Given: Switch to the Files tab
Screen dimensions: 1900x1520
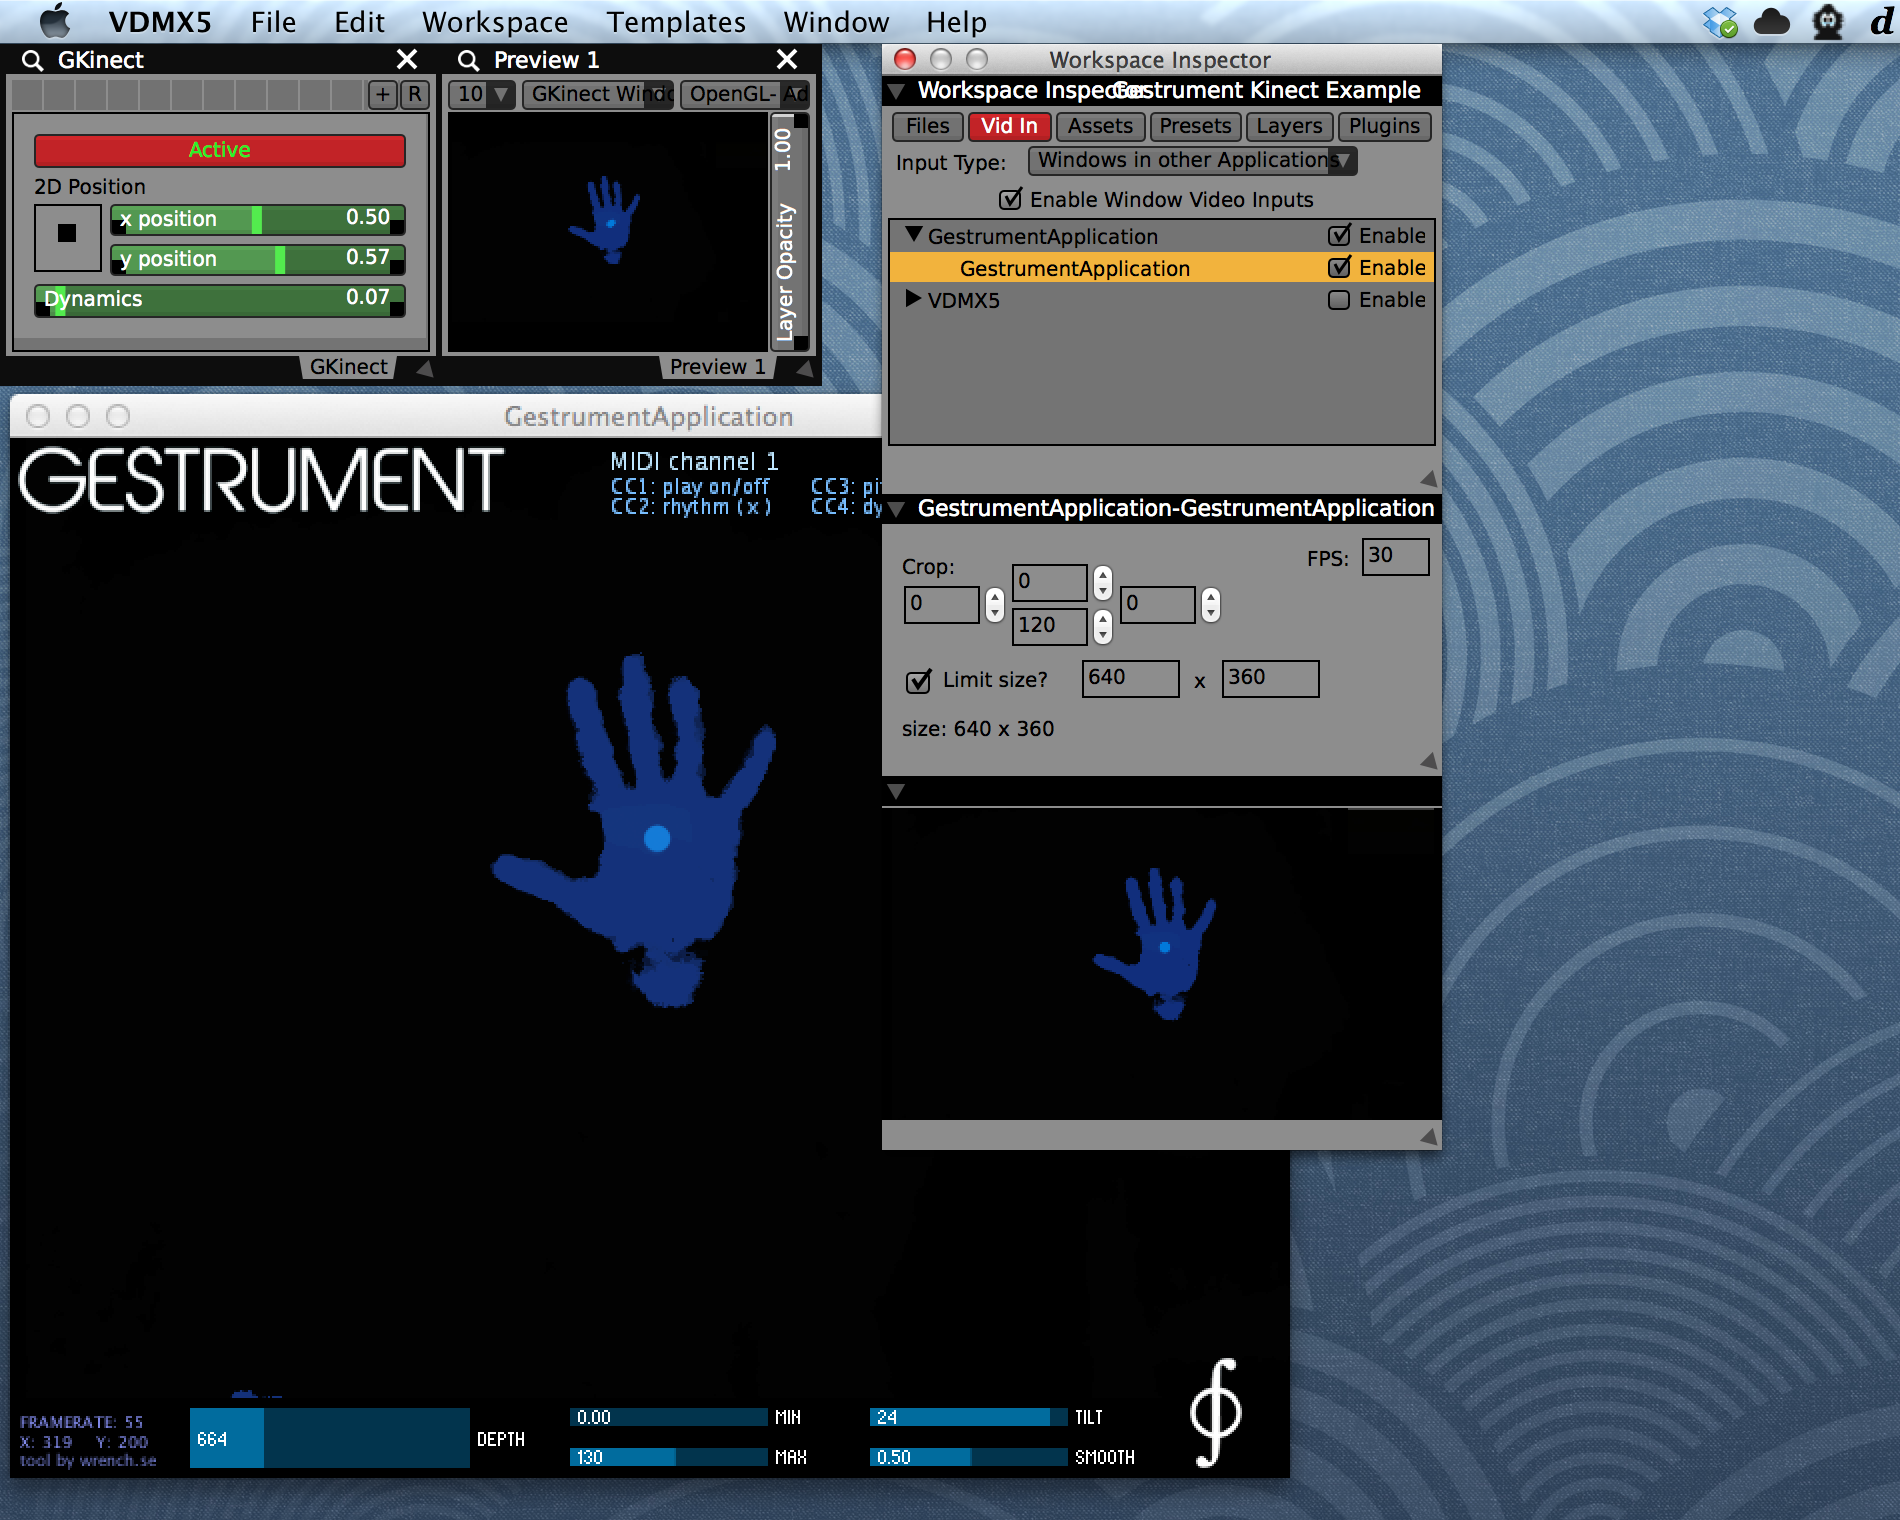Looking at the screenshot, I should [x=927, y=126].
